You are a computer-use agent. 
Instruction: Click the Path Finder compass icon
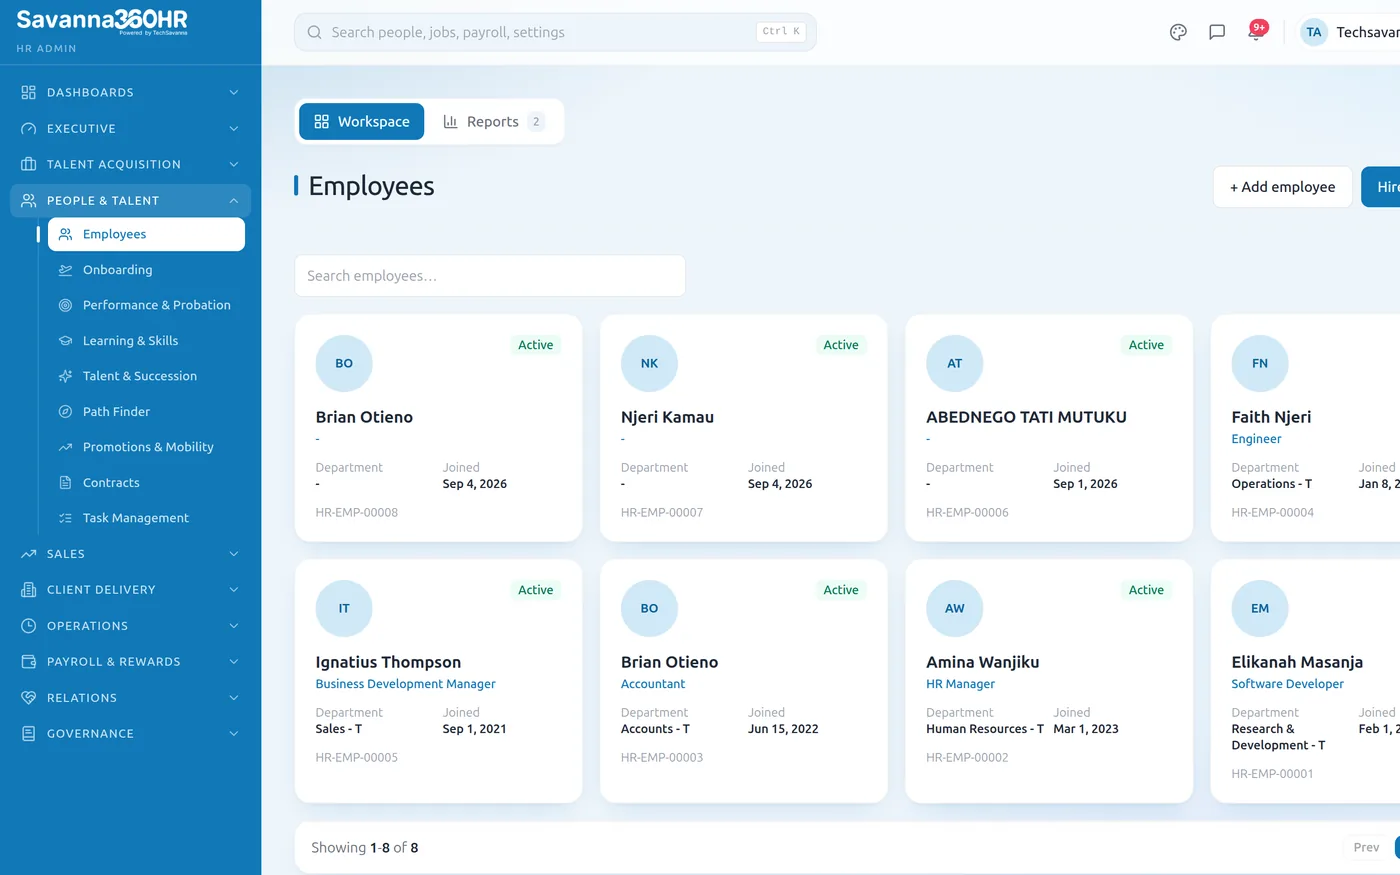[65, 412]
